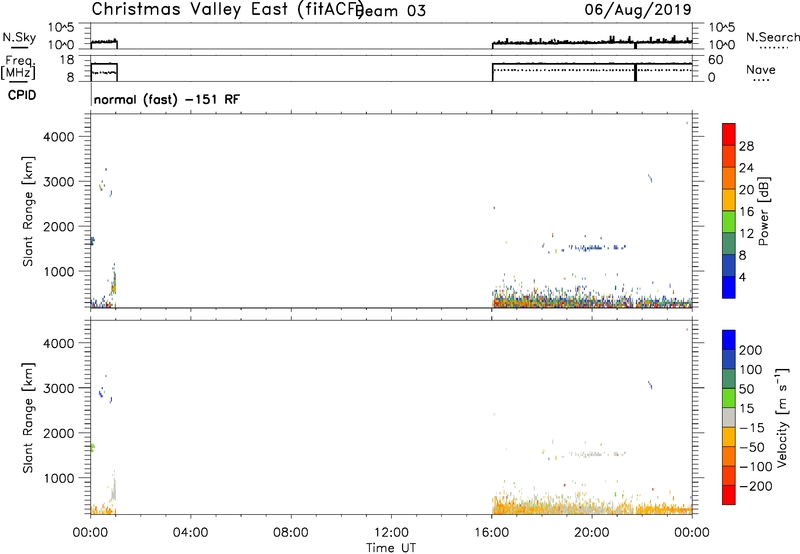Click the "Velocity [m s-1]" color bar label
This screenshot has width=800, height=554.
click(x=782, y=417)
